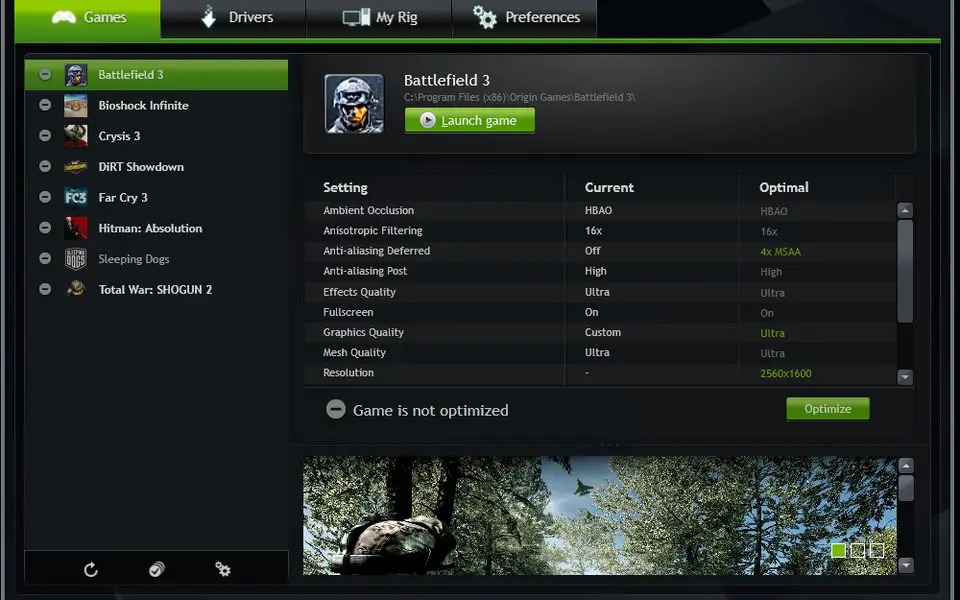Launch game with the green button

[470, 121]
